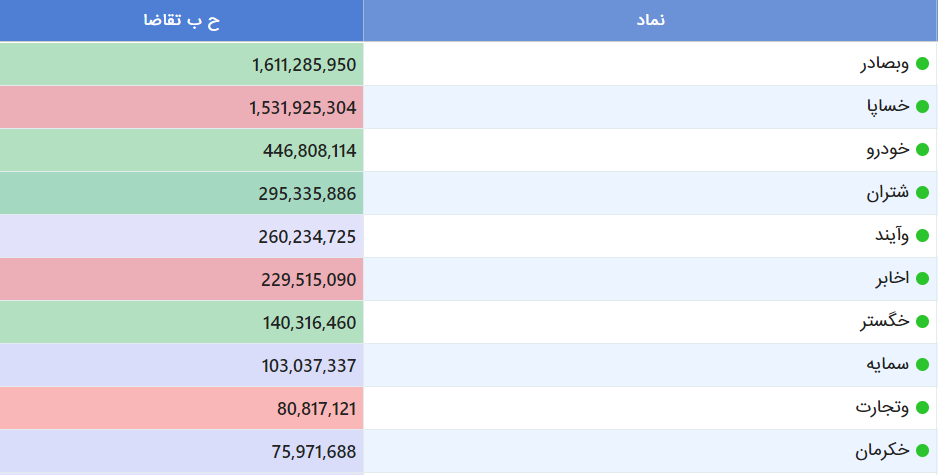Click the green status dot beside خساپا
This screenshot has height=475, width=938.
[x=922, y=106]
